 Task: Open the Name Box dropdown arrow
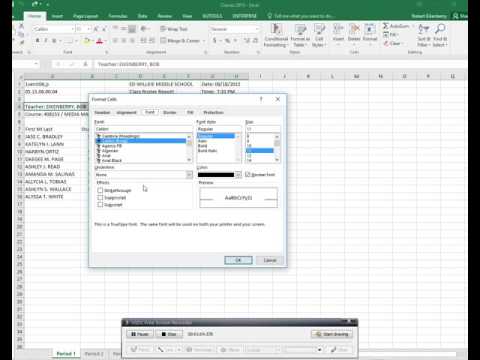(36, 64)
